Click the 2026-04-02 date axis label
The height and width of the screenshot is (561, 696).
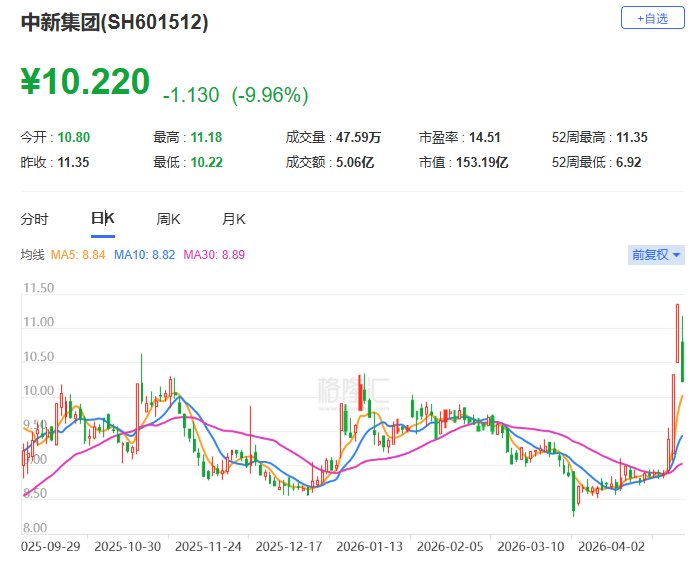pos(612,546)
